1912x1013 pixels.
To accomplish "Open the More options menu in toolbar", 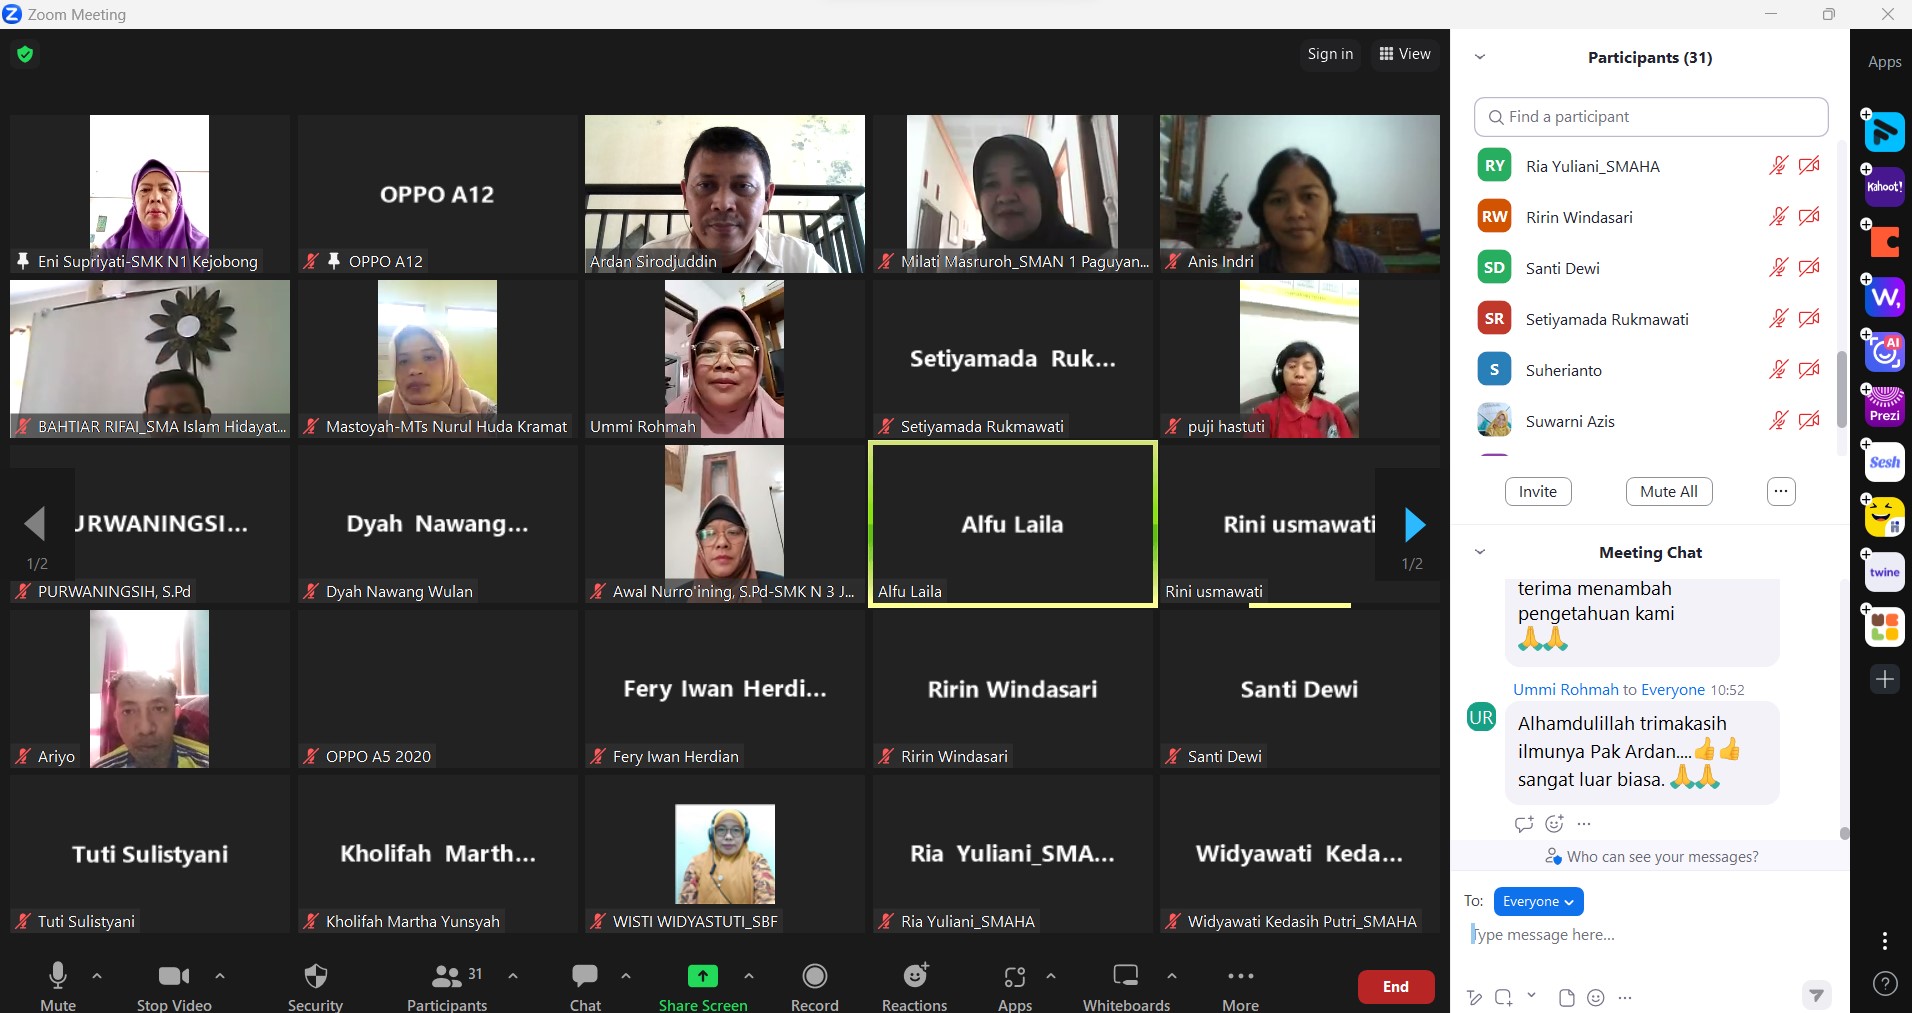I will tap(1240, 985).
